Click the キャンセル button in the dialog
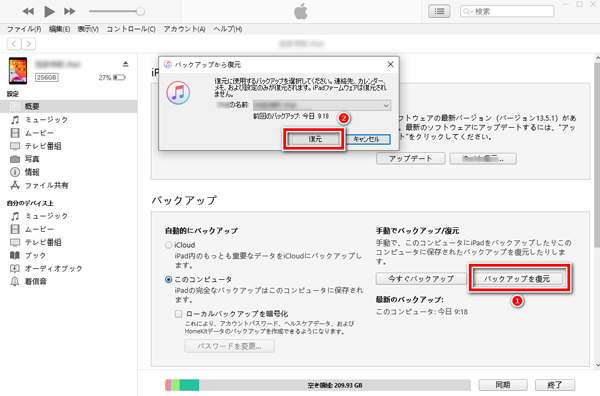The width and height of the screenshot is (600, 396). click(367, 139)
